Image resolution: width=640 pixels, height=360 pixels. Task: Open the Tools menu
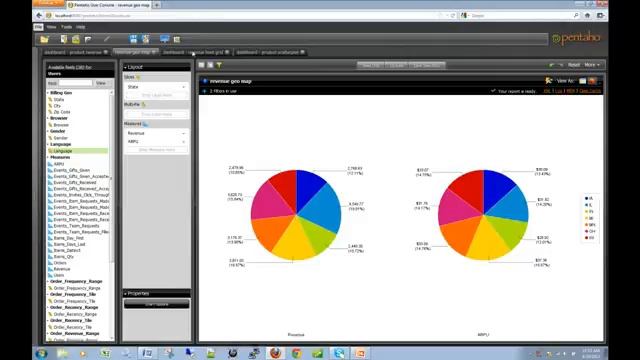[67, 27]
